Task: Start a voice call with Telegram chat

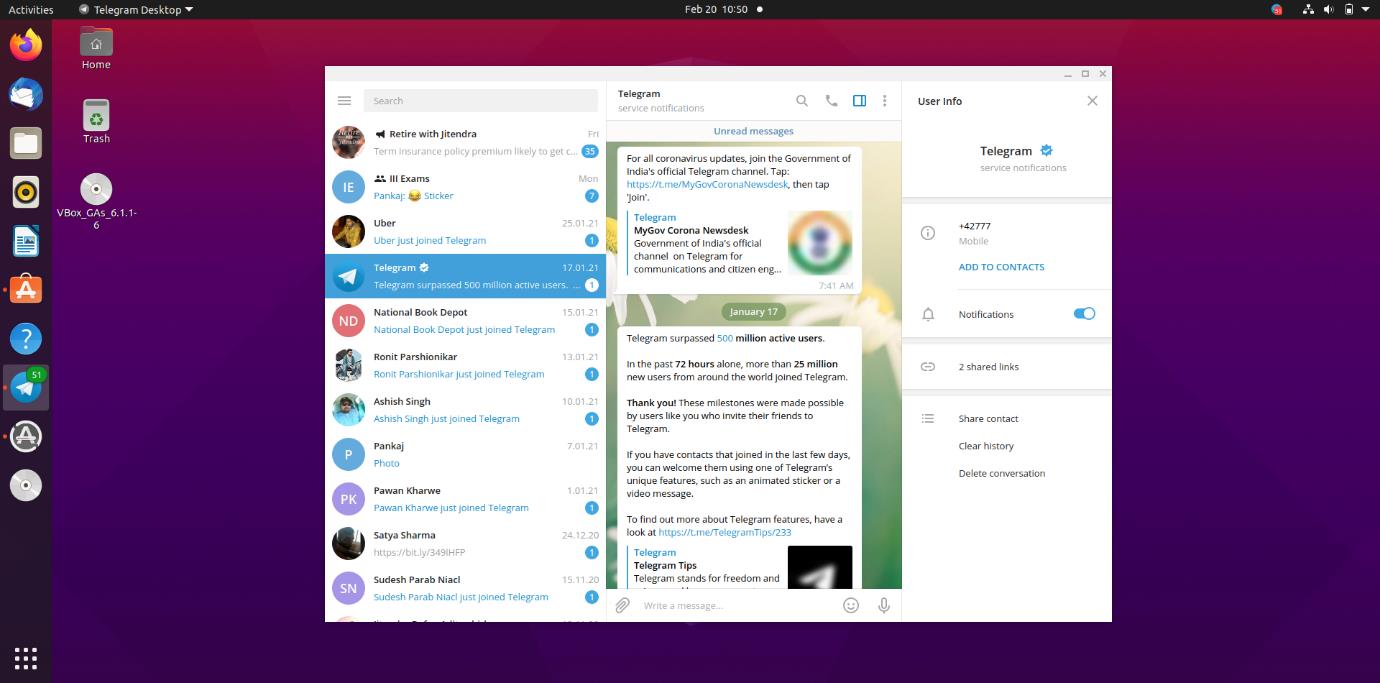Action: point(830,101)
